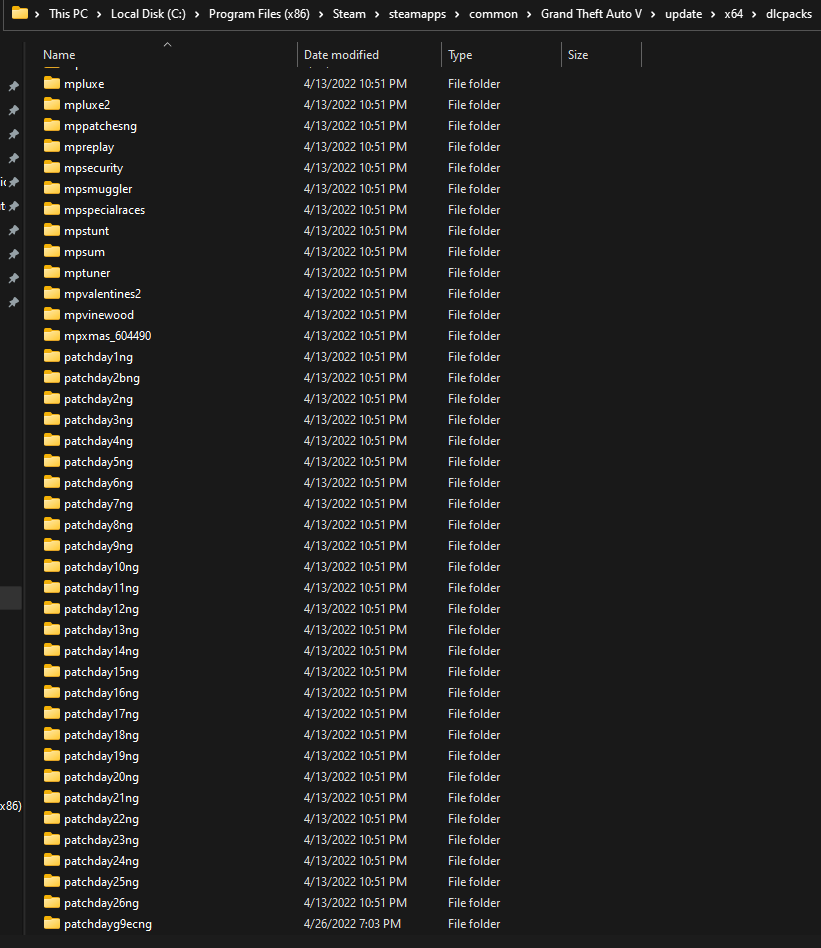821x948 pixels.
Task: Click the patchday2bng folder icon
Action: point(52,378)
